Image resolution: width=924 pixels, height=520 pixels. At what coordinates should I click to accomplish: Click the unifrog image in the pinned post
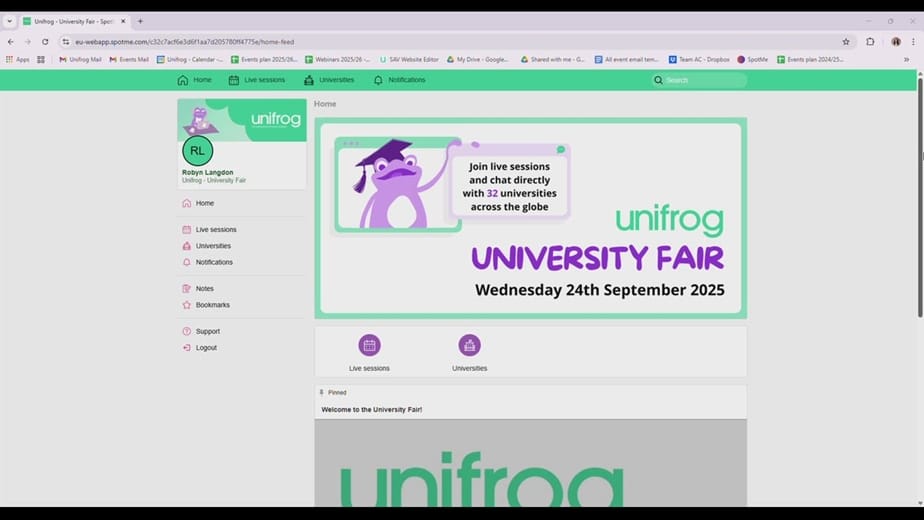530,463
